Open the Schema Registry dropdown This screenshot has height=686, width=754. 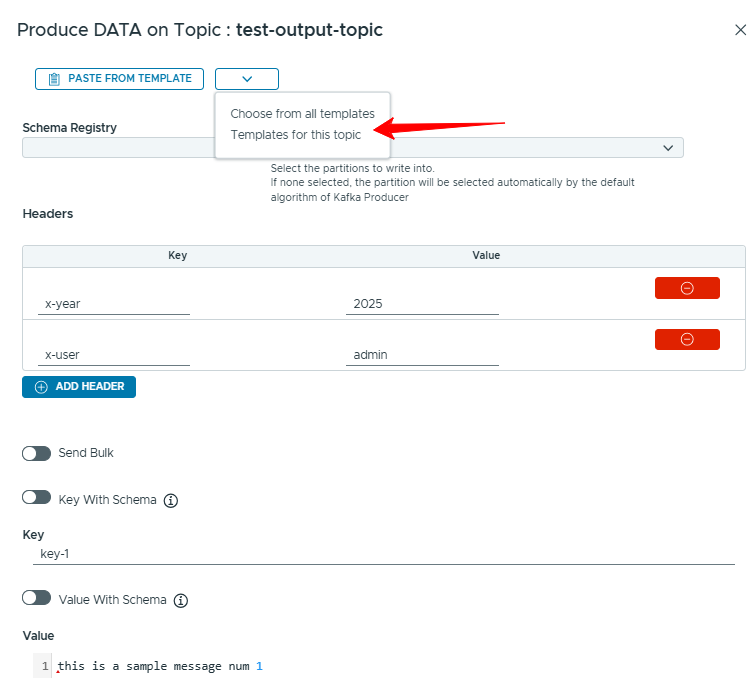(118, 148)
